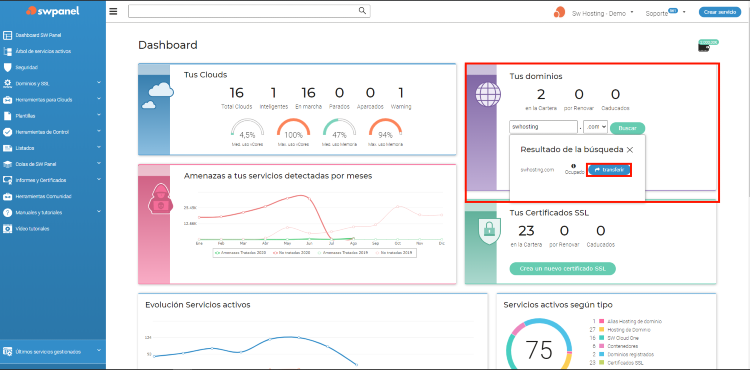The width and height of the screenshot is (750, 370).
Task: Open the Vídeo tutoriales icon
Action: pyautogui.click(x=7, y=229)
